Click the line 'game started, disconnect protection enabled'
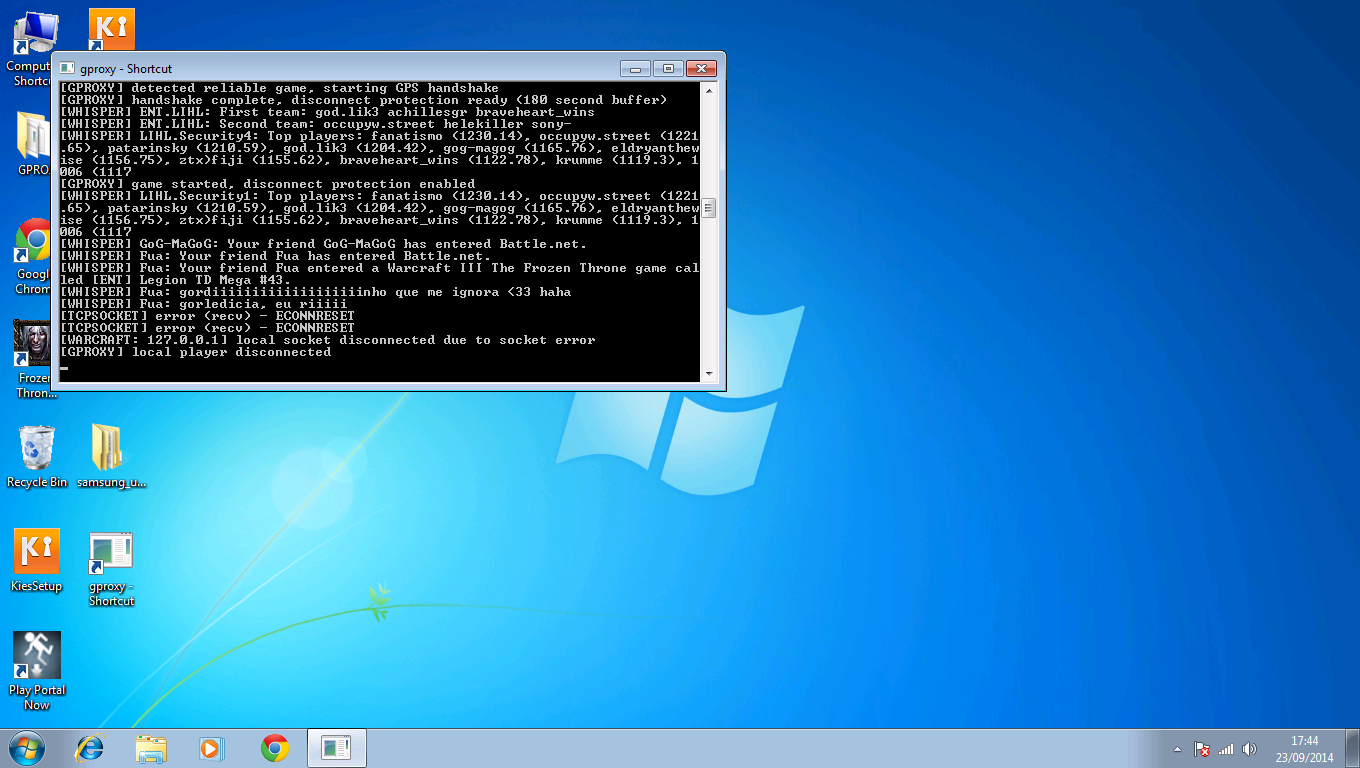1360x768 pixels. point(268,184)
